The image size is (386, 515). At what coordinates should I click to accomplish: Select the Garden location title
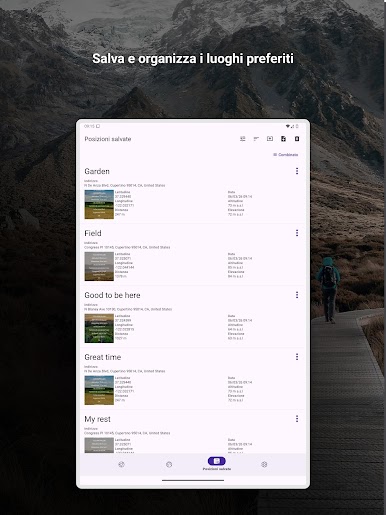[x=97, y=171]
